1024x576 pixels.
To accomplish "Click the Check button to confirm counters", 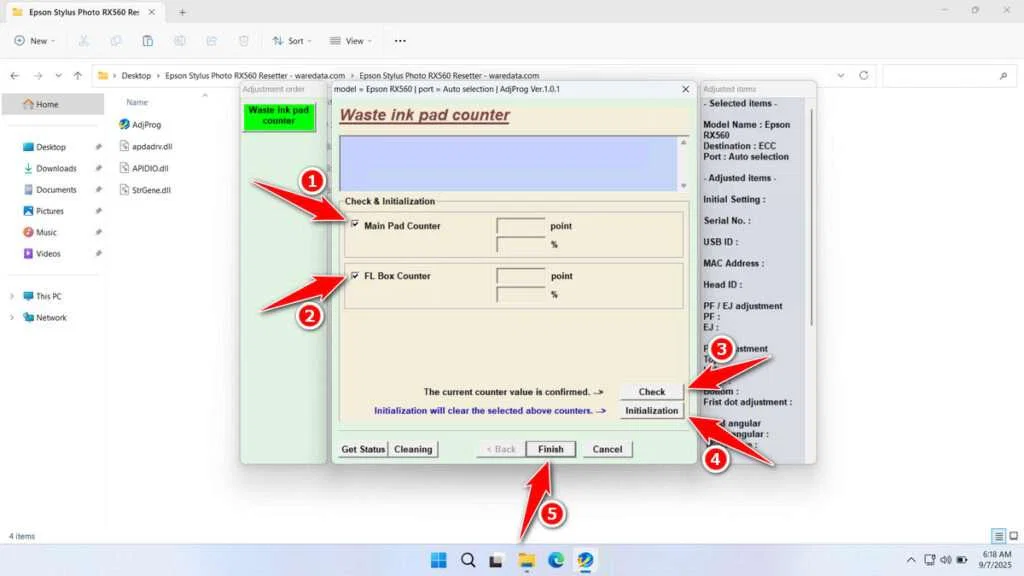I will point(651,392).
